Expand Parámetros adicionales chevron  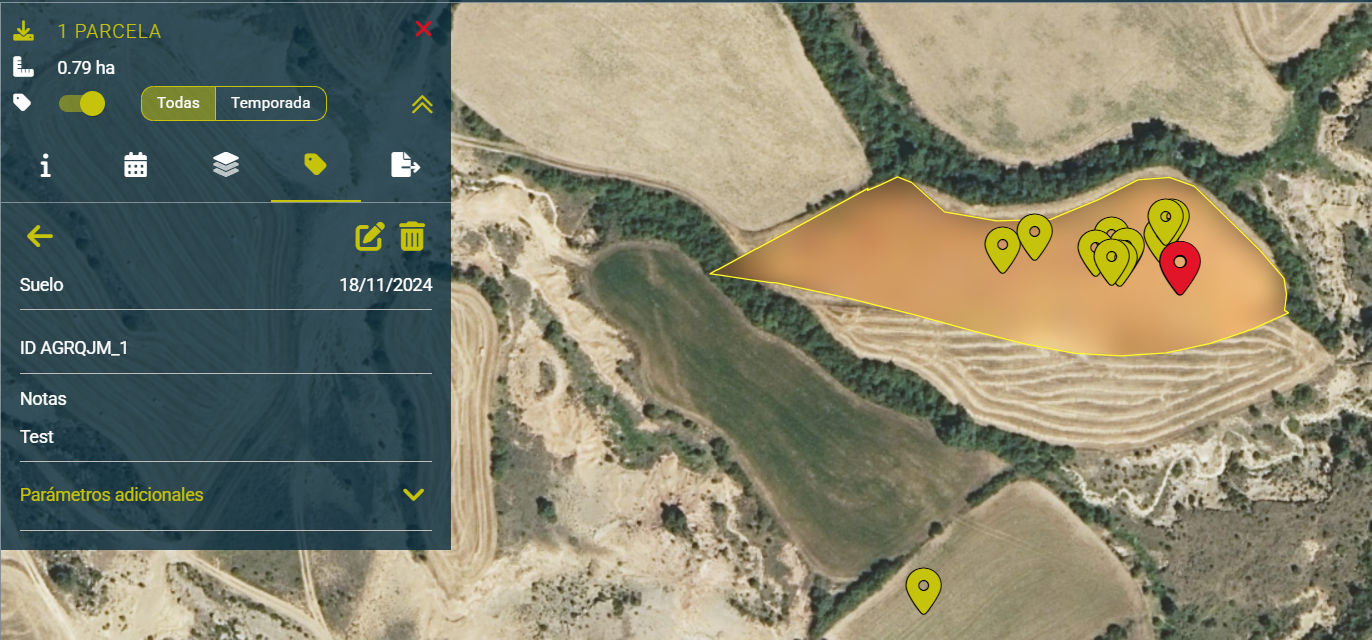pos(413,495)
